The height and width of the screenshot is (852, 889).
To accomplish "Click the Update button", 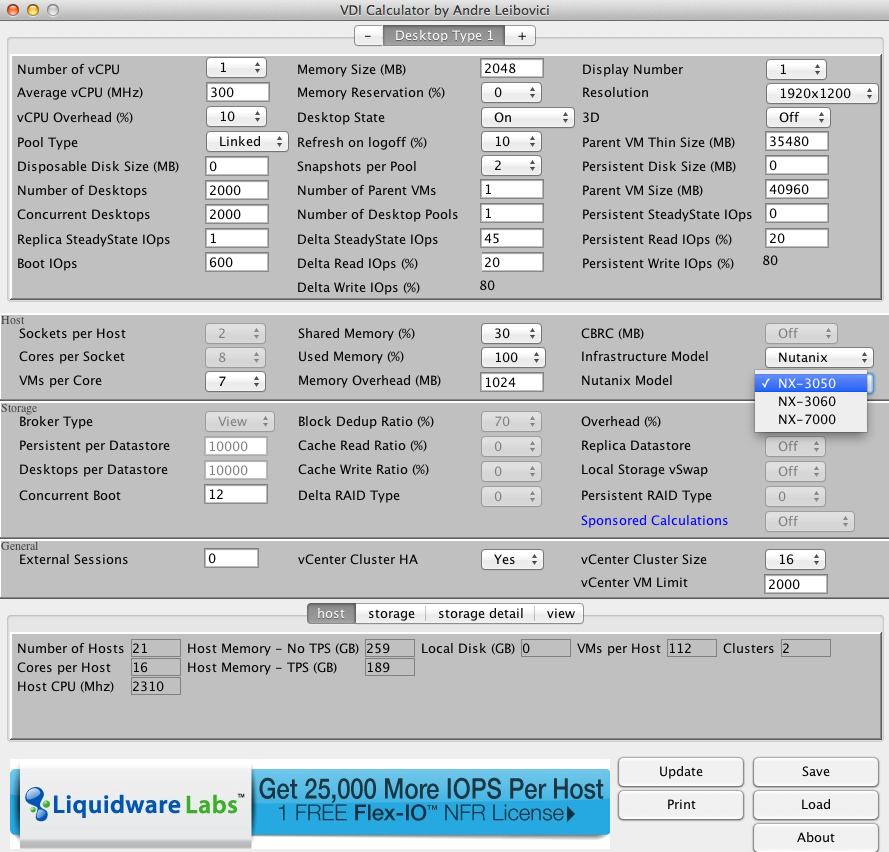I will coord(681,772).
